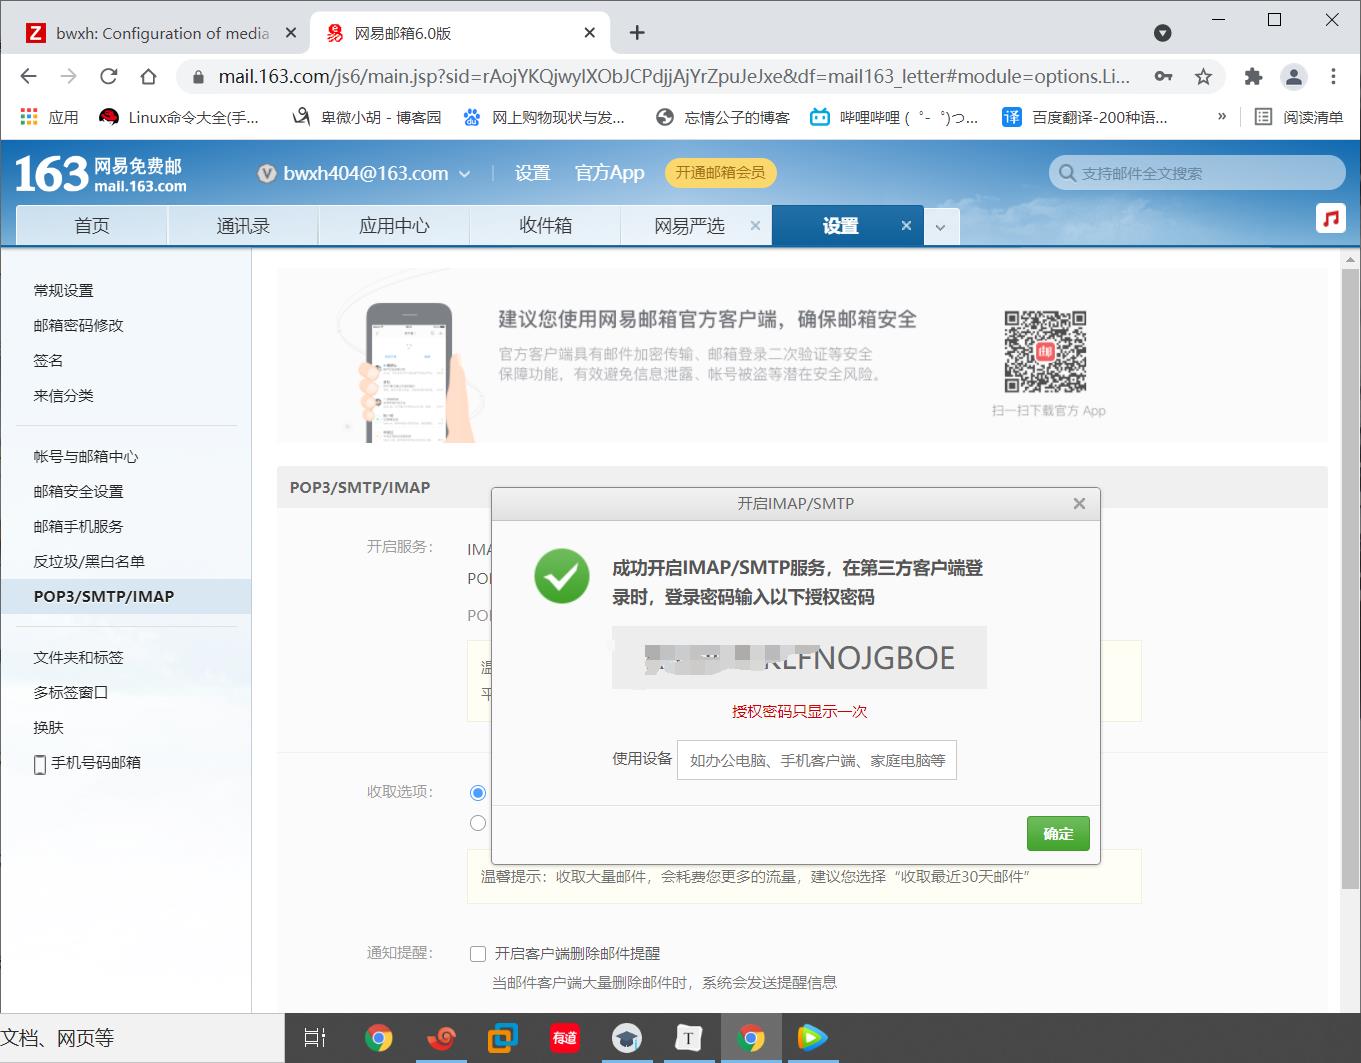Open 帐号与邮箱中心 in the sidebar

point(86,456)
